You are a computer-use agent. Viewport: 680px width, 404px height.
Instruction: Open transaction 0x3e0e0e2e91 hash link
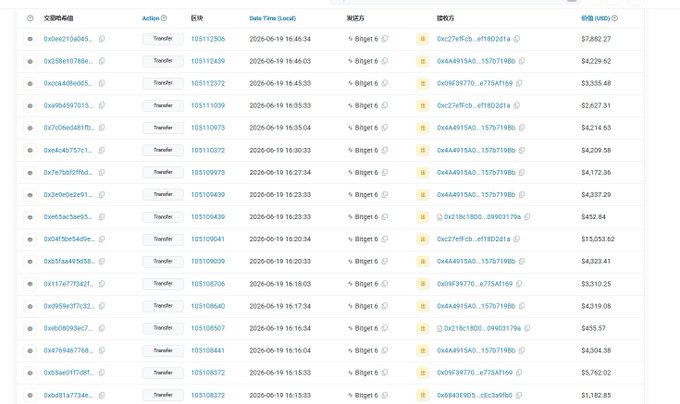tap(68, 195)
